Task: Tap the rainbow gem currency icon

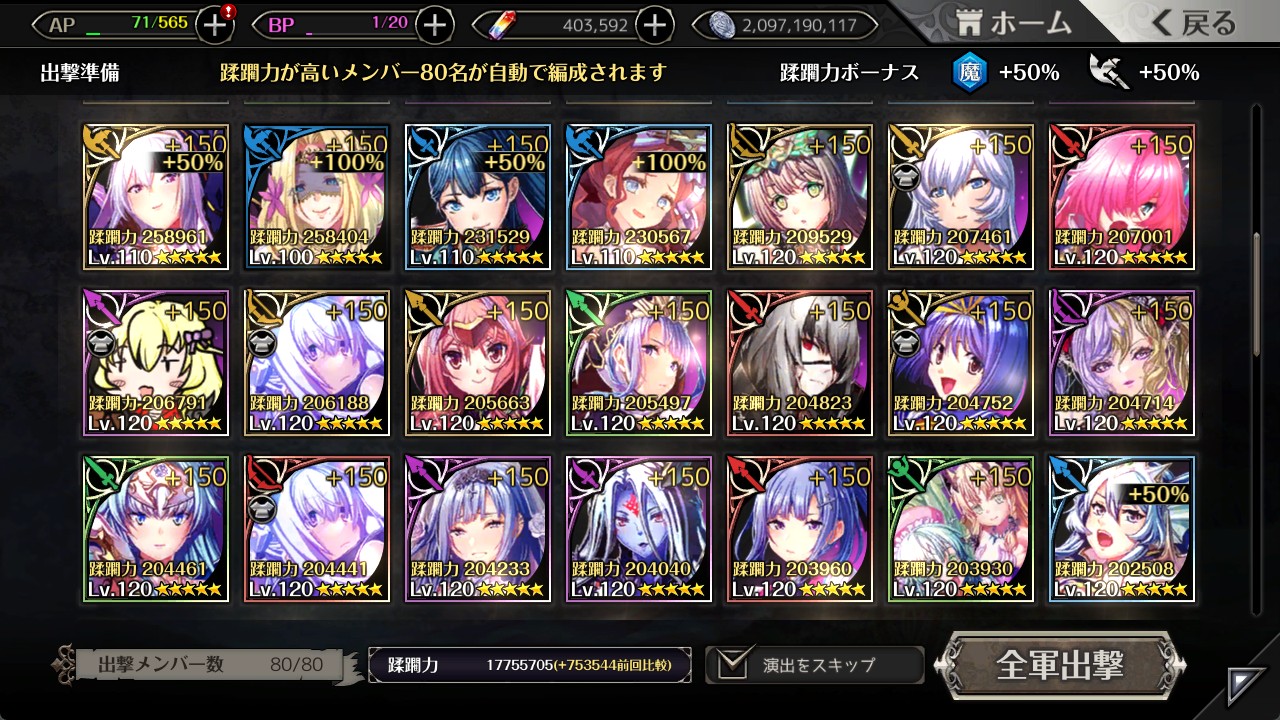Action: (497, 26)
